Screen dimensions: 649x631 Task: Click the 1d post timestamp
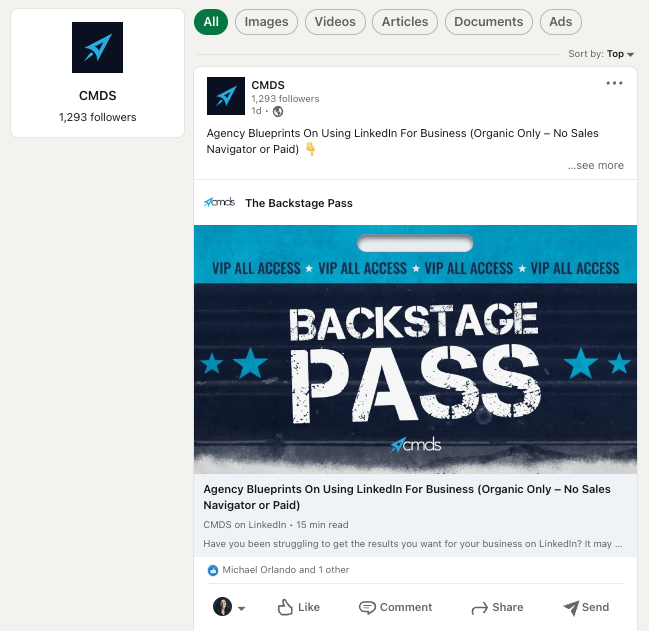tap(256, 111)
